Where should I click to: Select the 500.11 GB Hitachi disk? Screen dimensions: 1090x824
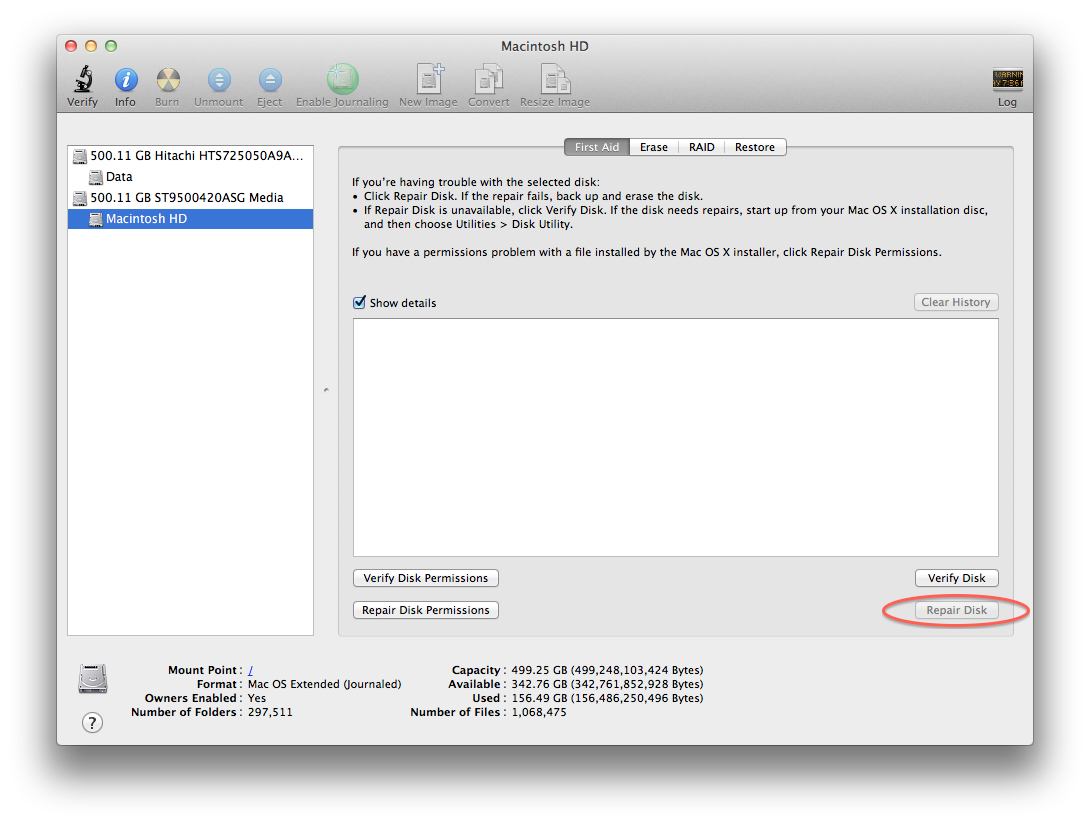[190, 156]
